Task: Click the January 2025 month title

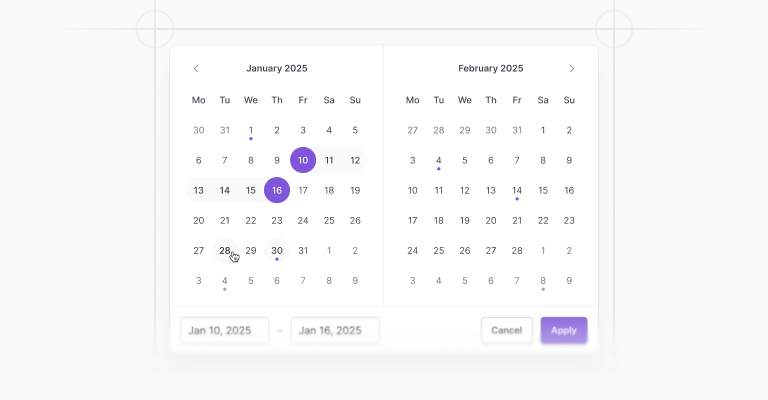Action: [x=277, y=69]
